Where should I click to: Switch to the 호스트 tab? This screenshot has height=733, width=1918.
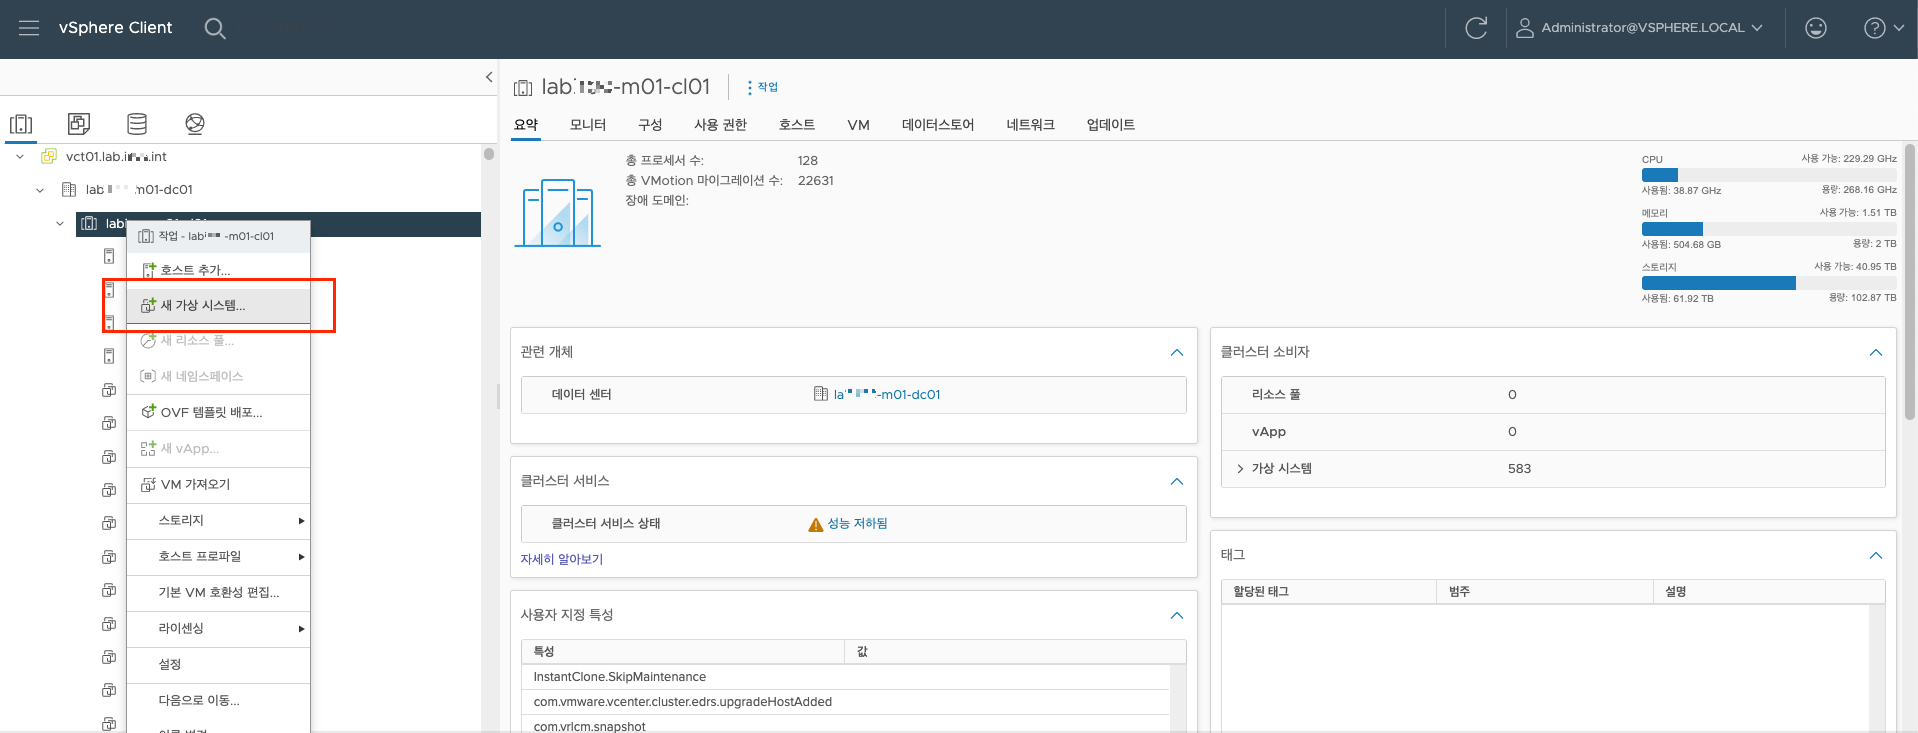797,125
